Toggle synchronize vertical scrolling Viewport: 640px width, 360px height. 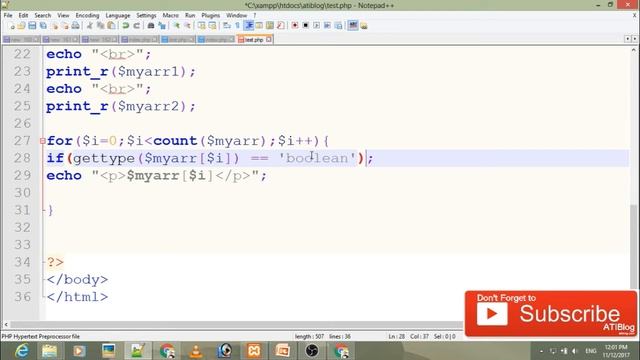[x=202, y=26]
